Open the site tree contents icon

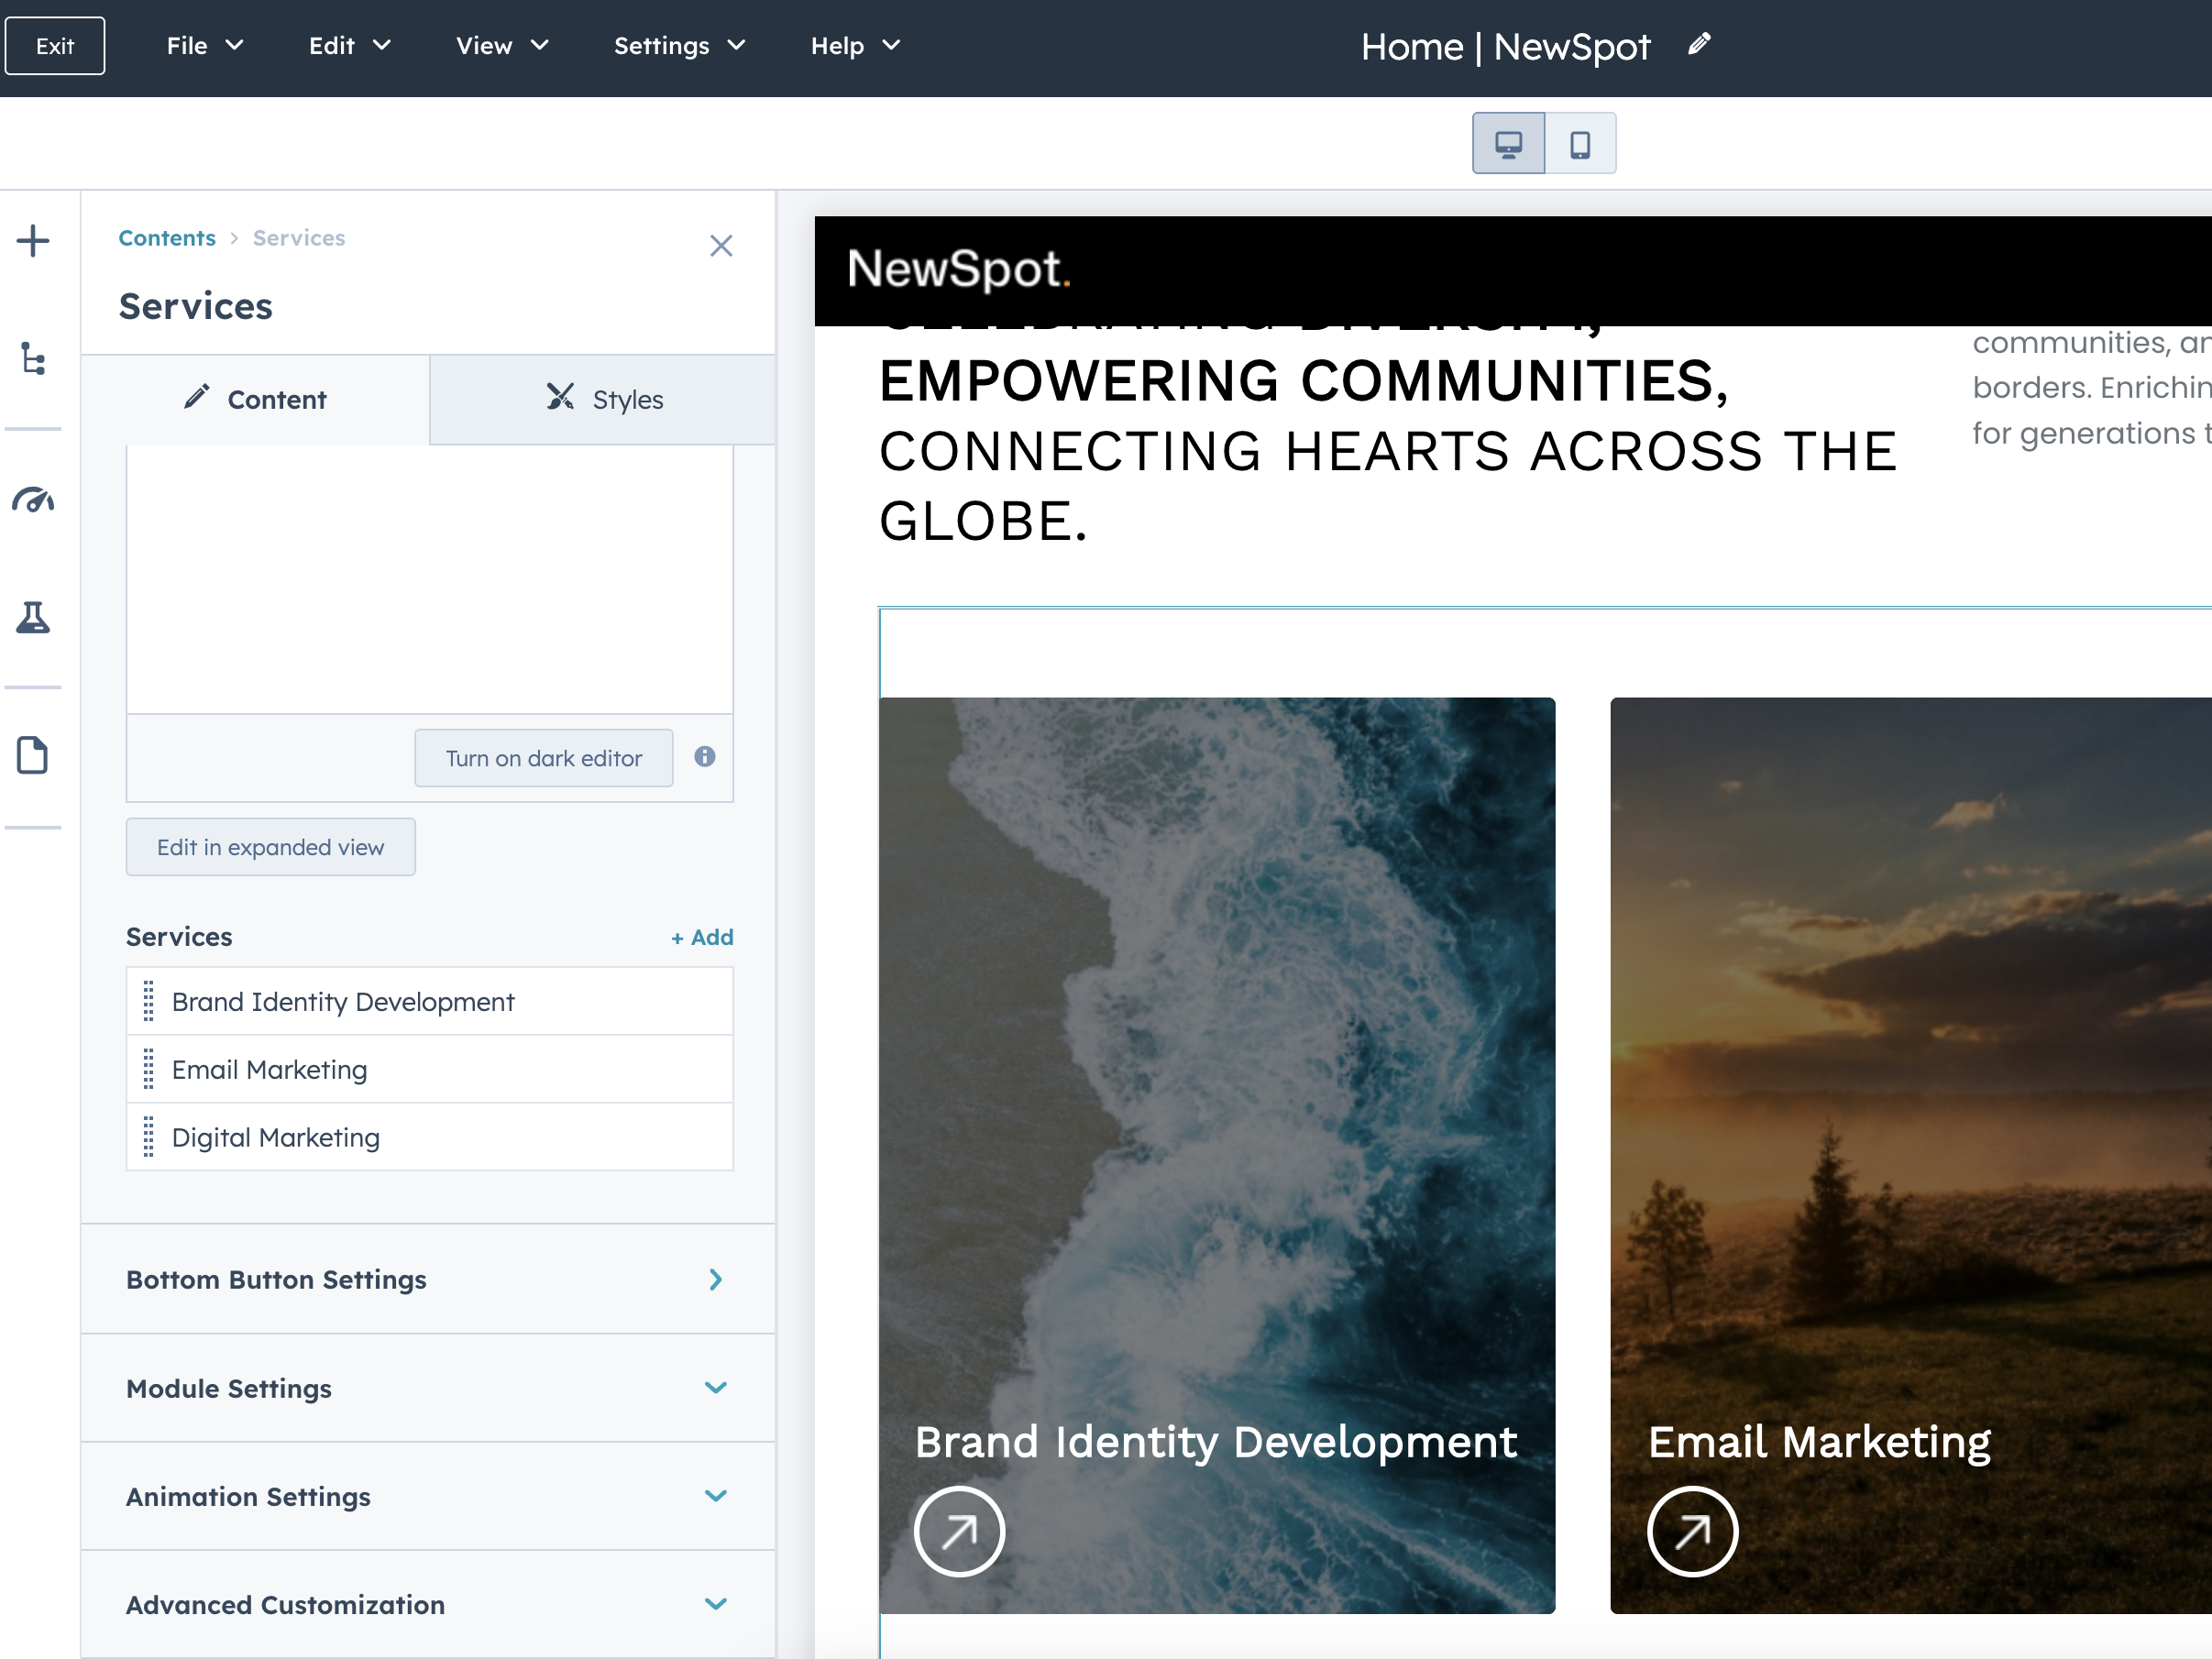tap(33, 359)
